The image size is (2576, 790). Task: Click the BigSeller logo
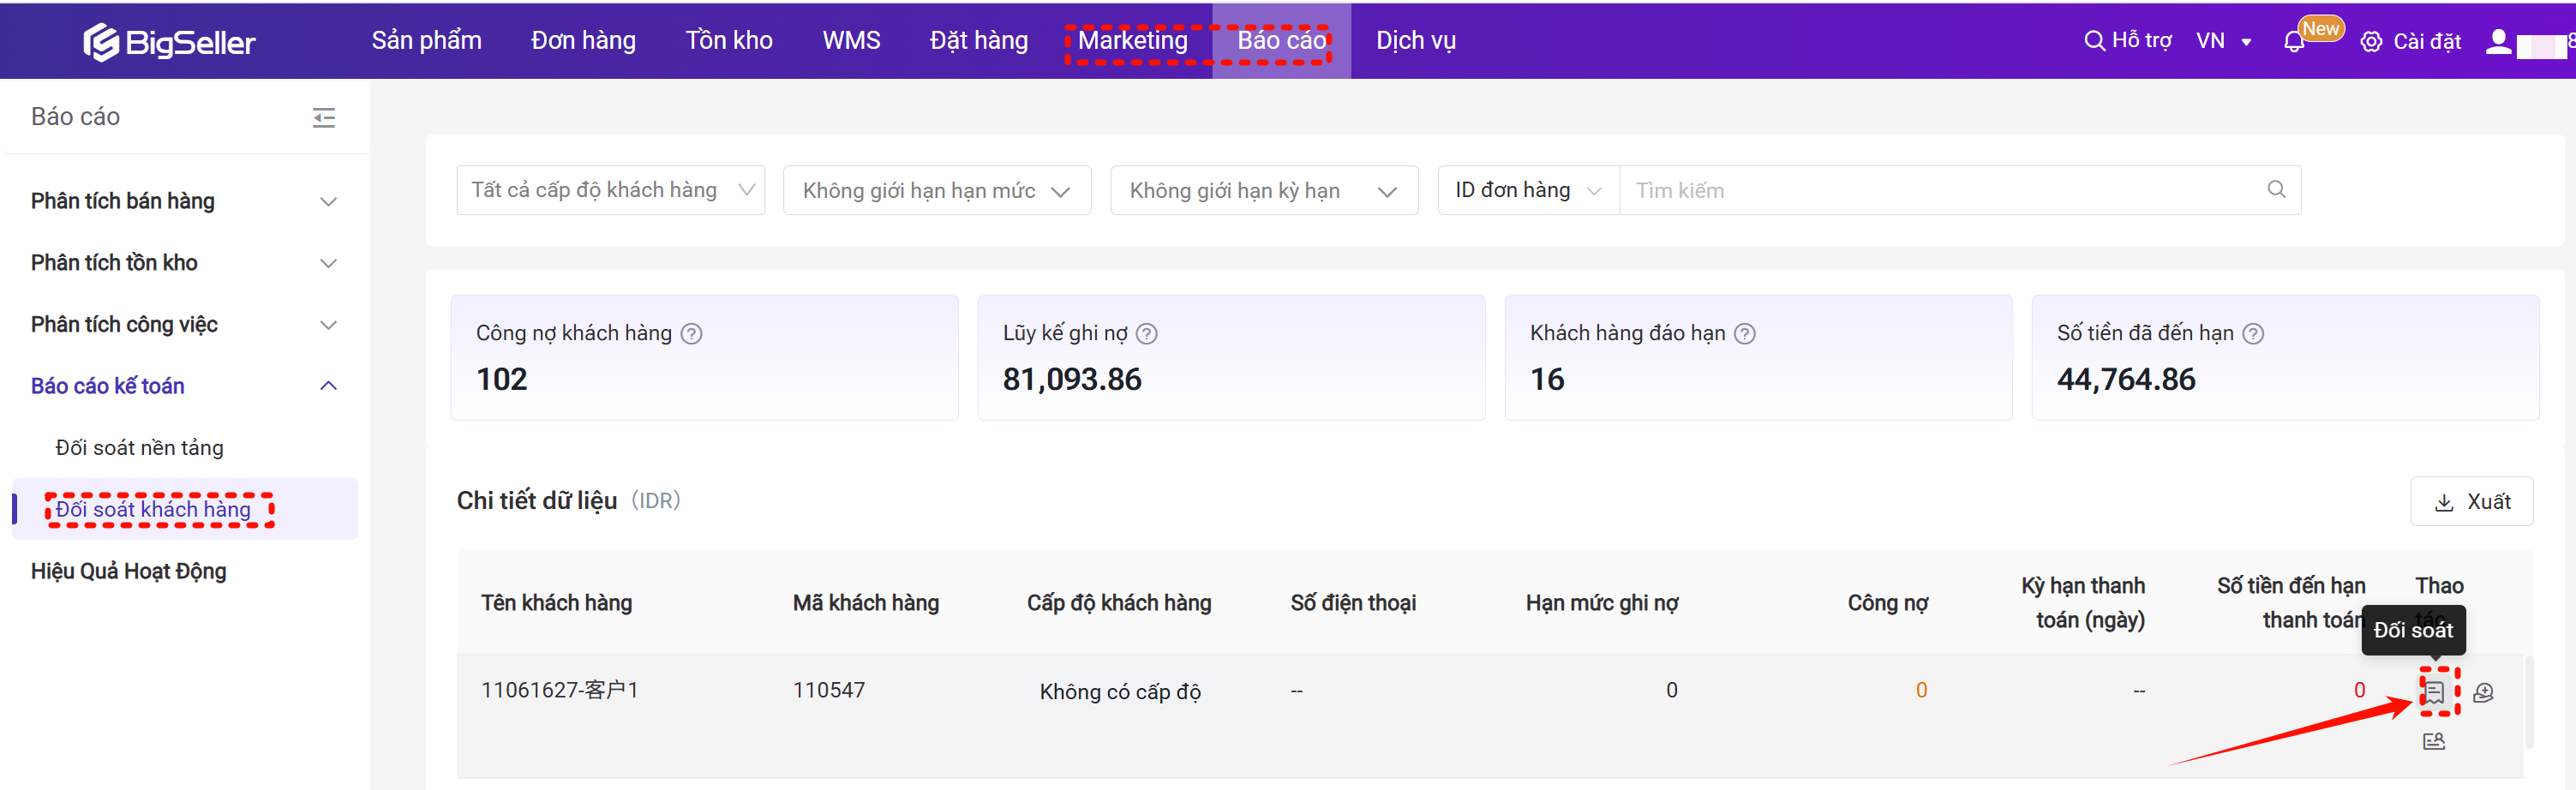[169, 42]
